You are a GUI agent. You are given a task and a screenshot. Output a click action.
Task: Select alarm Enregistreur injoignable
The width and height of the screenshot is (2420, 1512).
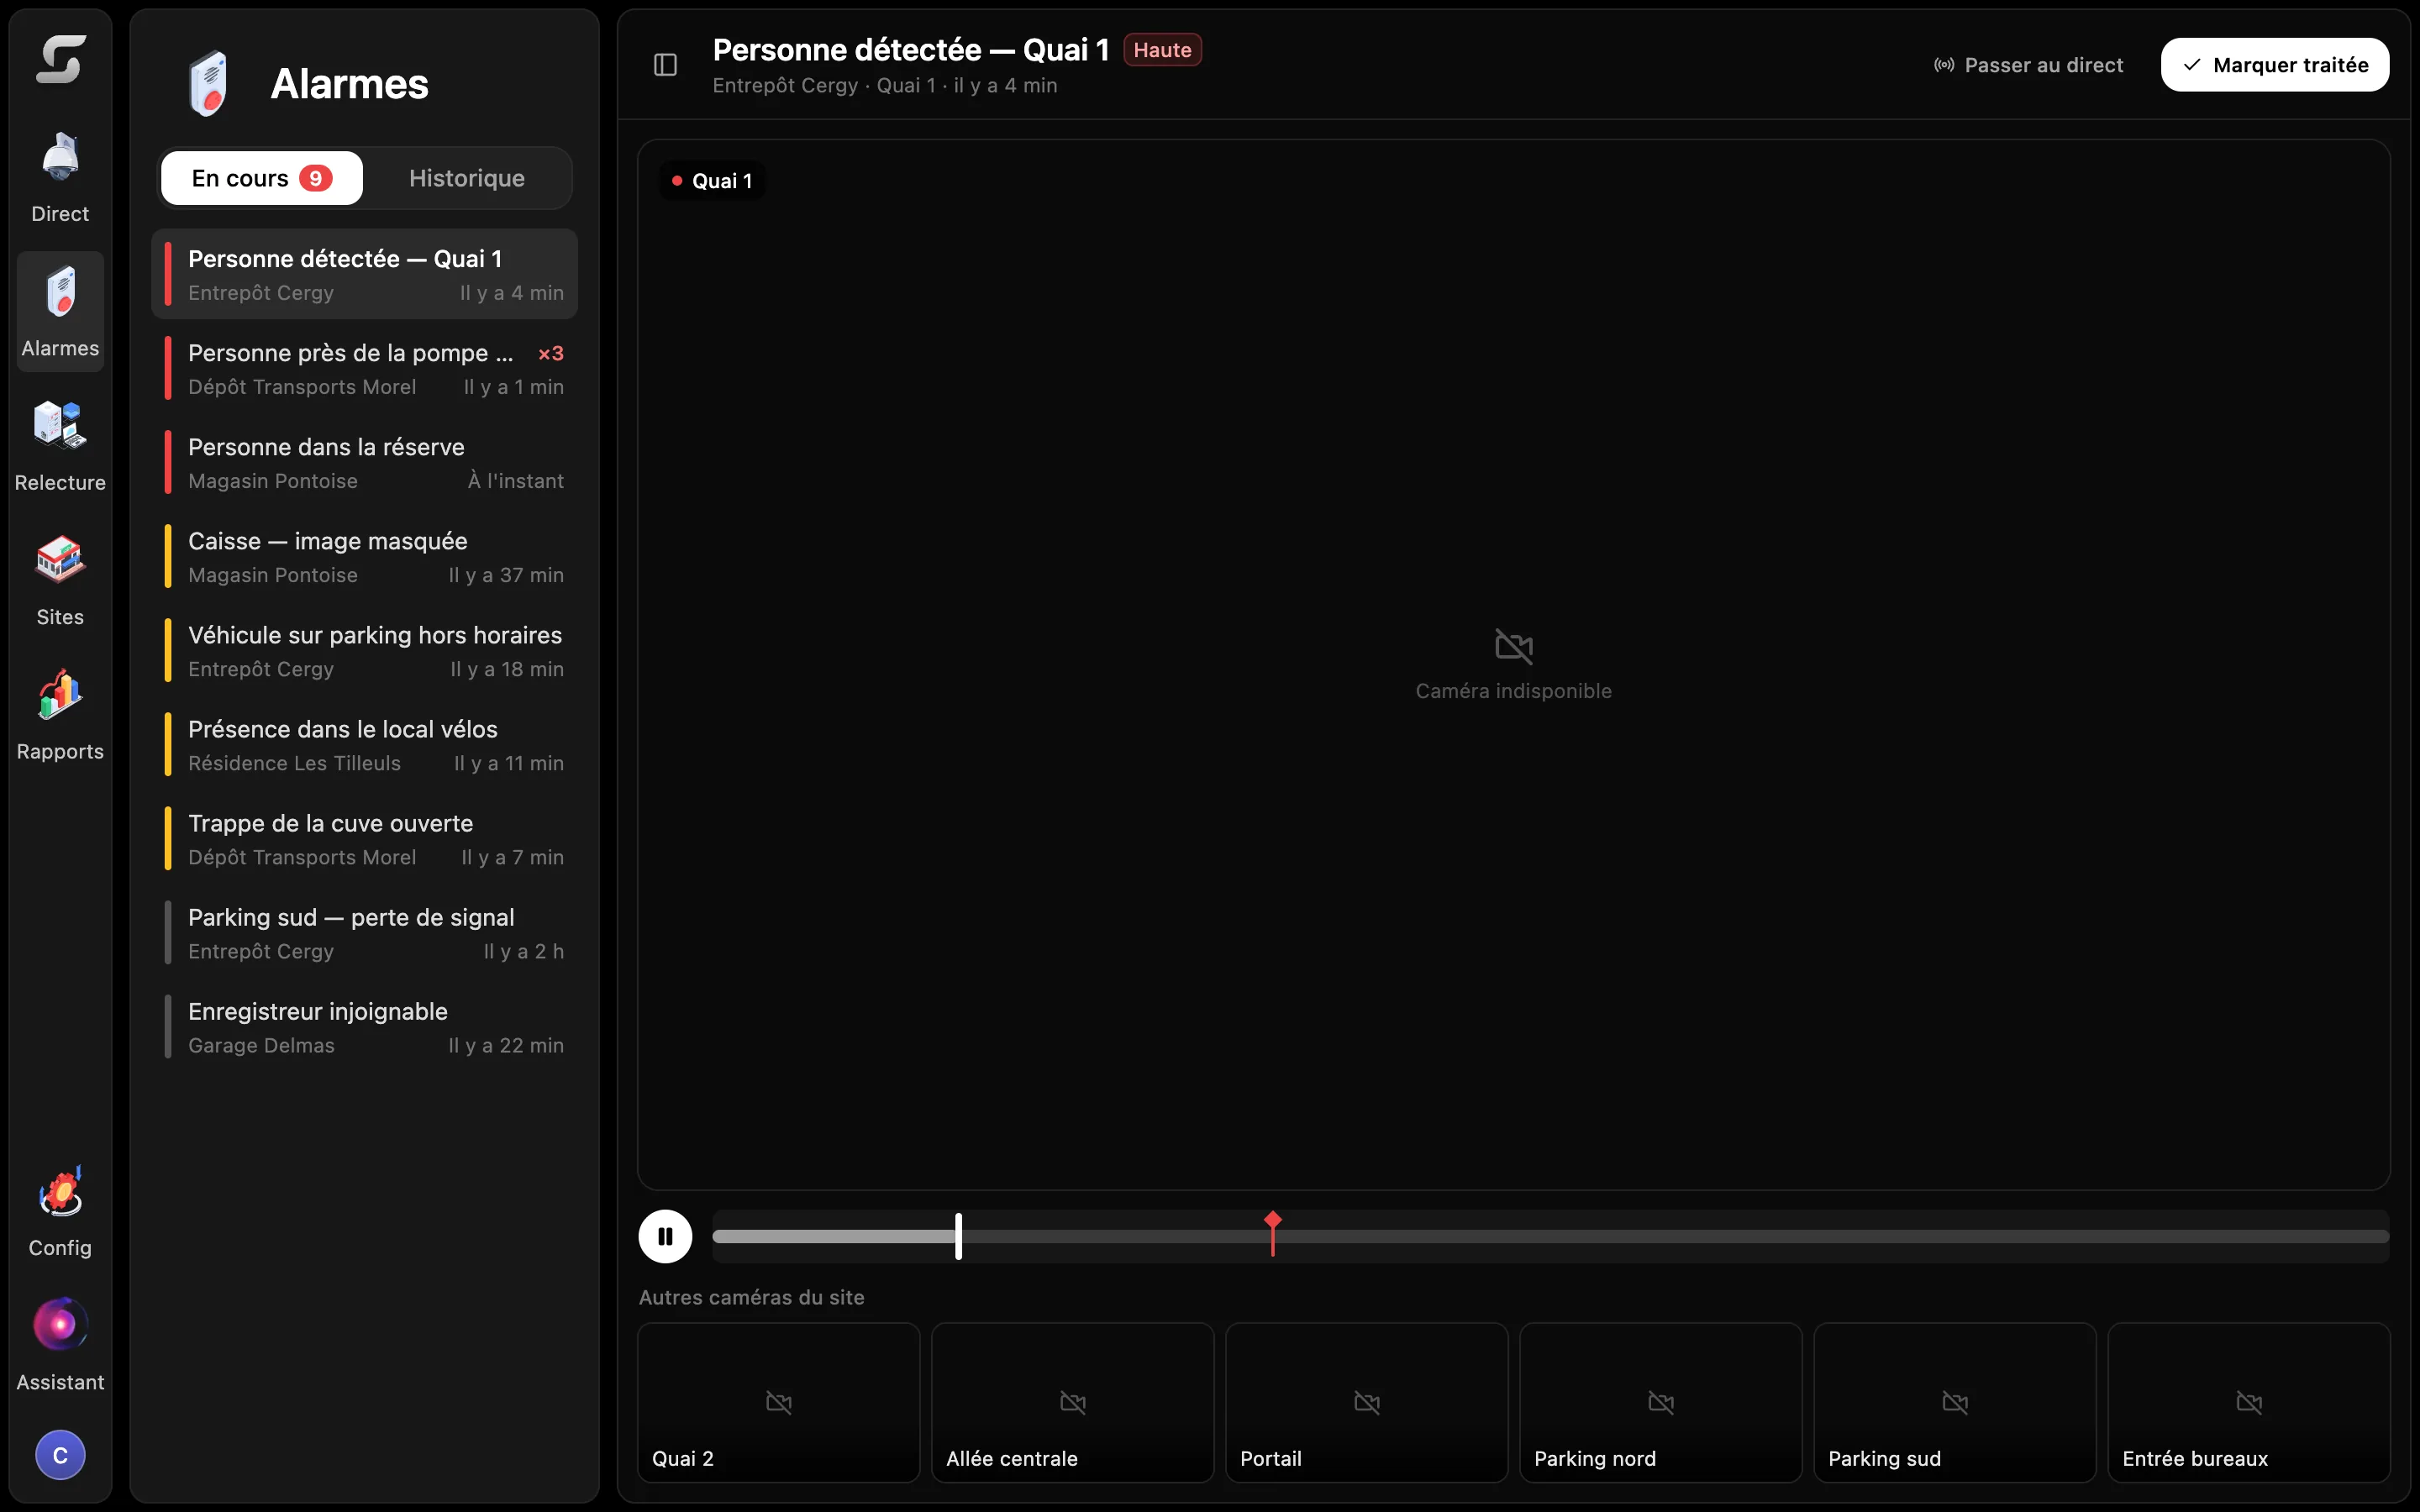(x=365, y=1026)
